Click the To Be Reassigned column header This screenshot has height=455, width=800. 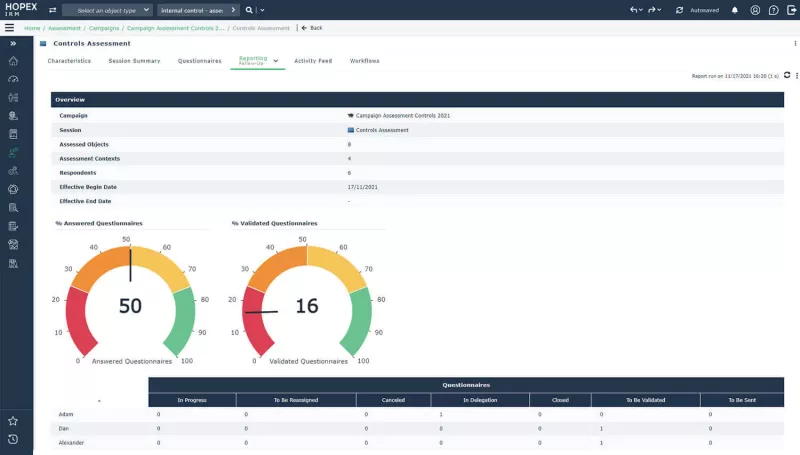click(x=296, y=400)
